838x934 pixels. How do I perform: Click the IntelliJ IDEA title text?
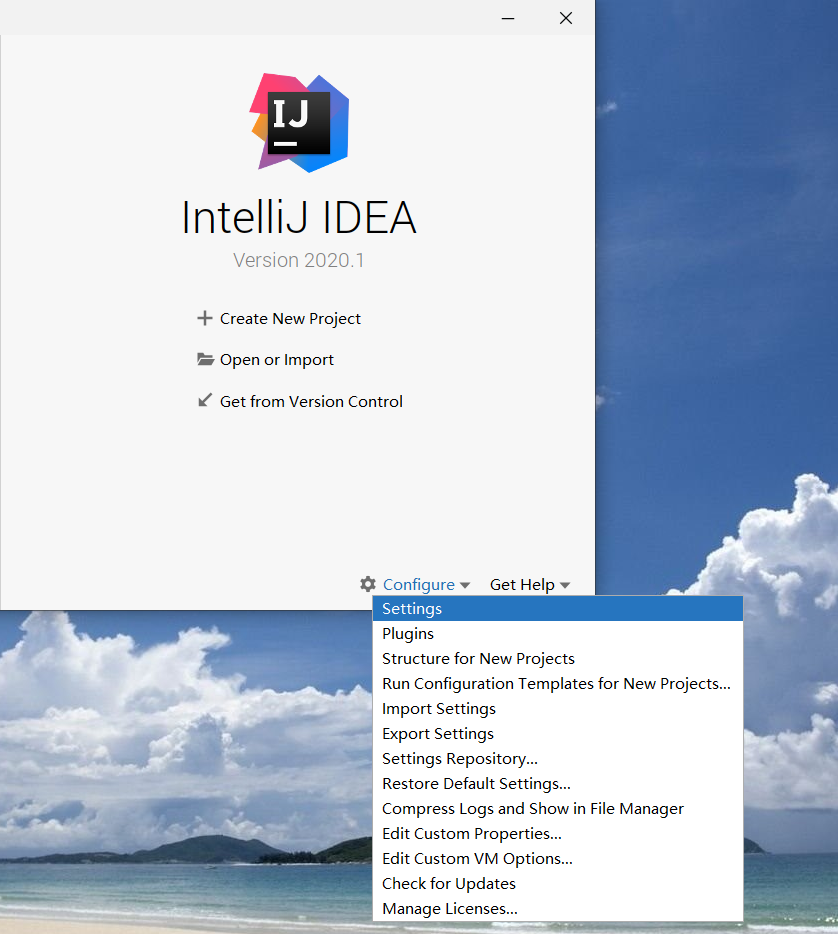[299, 217]
